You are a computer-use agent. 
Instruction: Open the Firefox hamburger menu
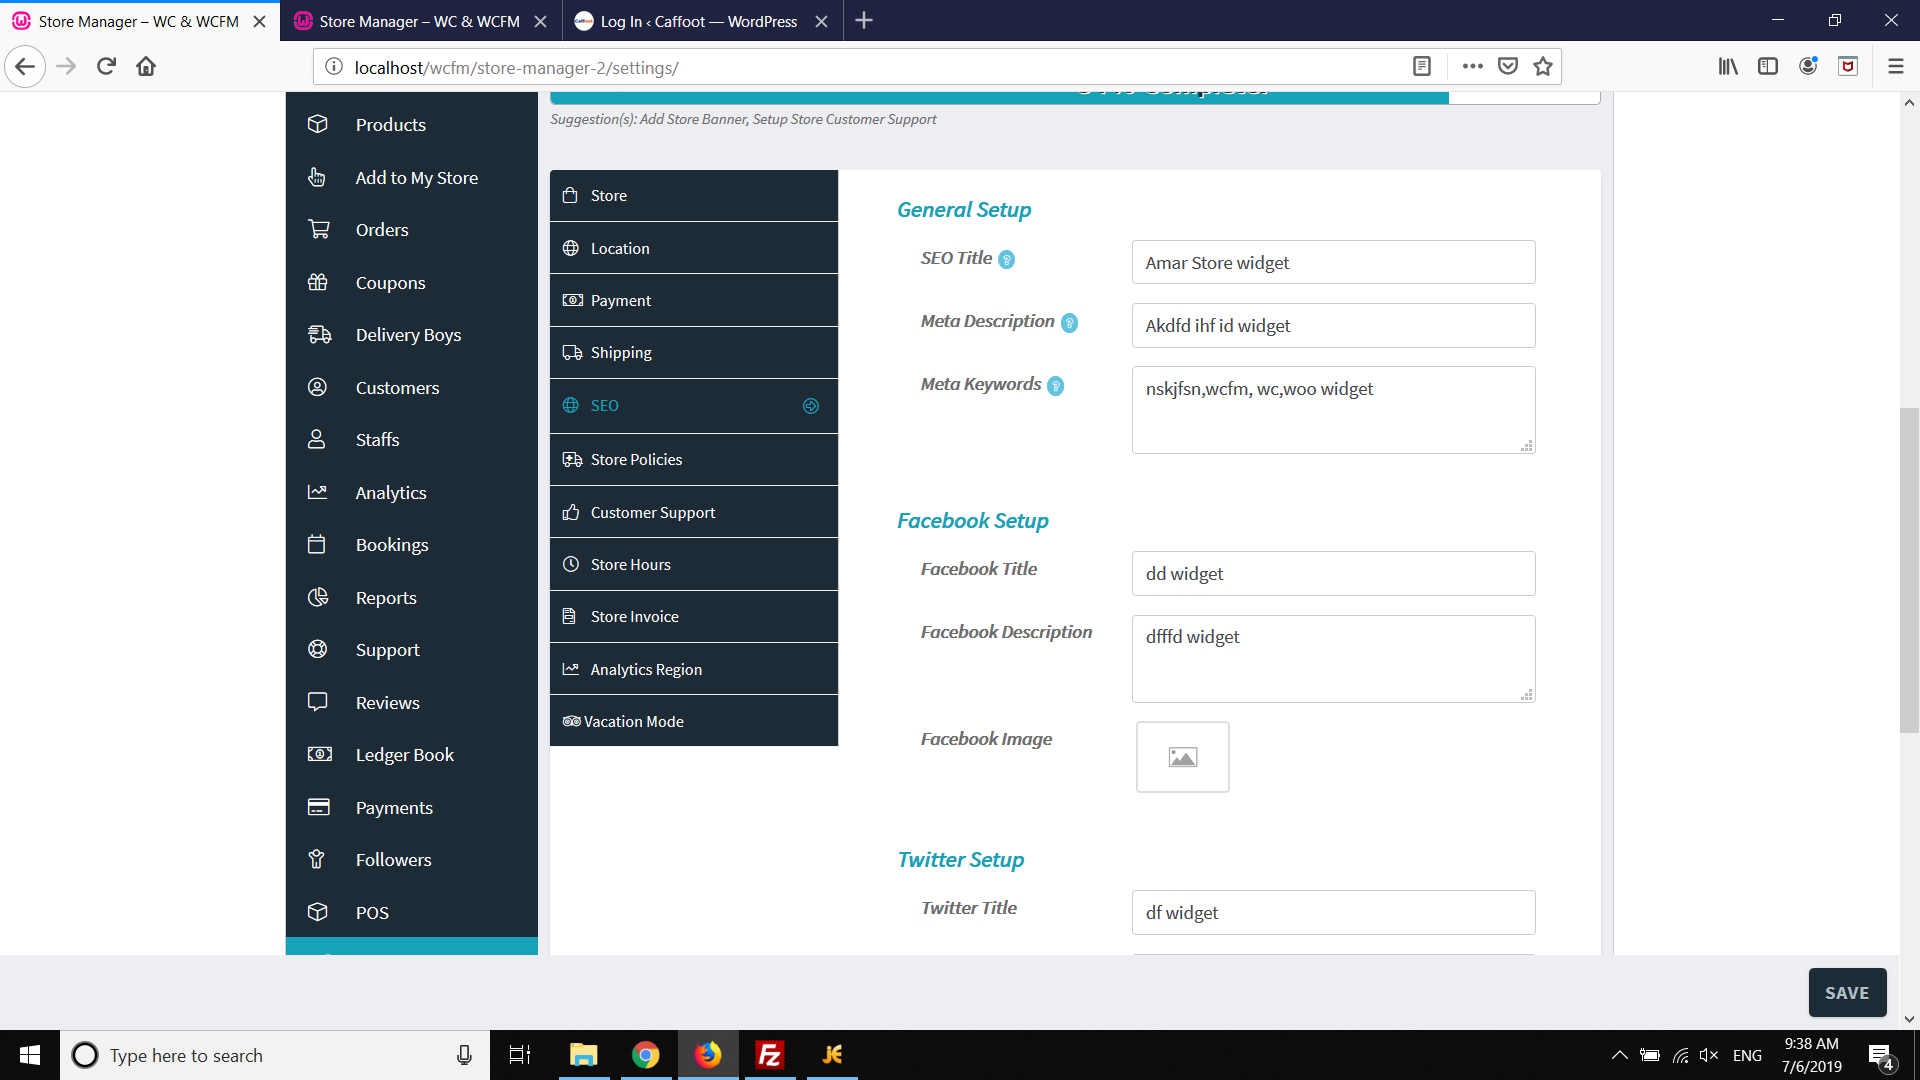pyautogui.click(x=1895, y=67)
